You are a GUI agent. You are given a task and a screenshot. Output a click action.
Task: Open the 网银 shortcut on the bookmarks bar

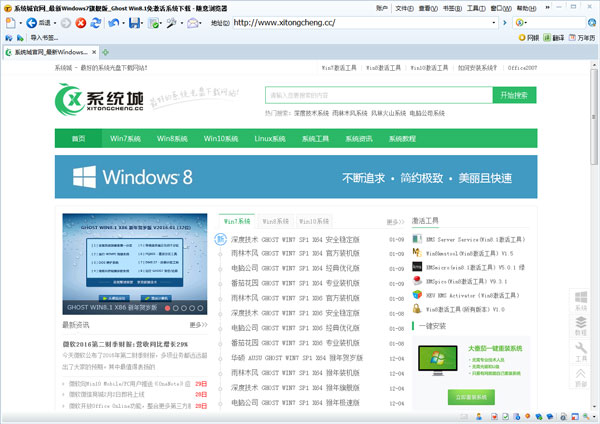[529, 38]
